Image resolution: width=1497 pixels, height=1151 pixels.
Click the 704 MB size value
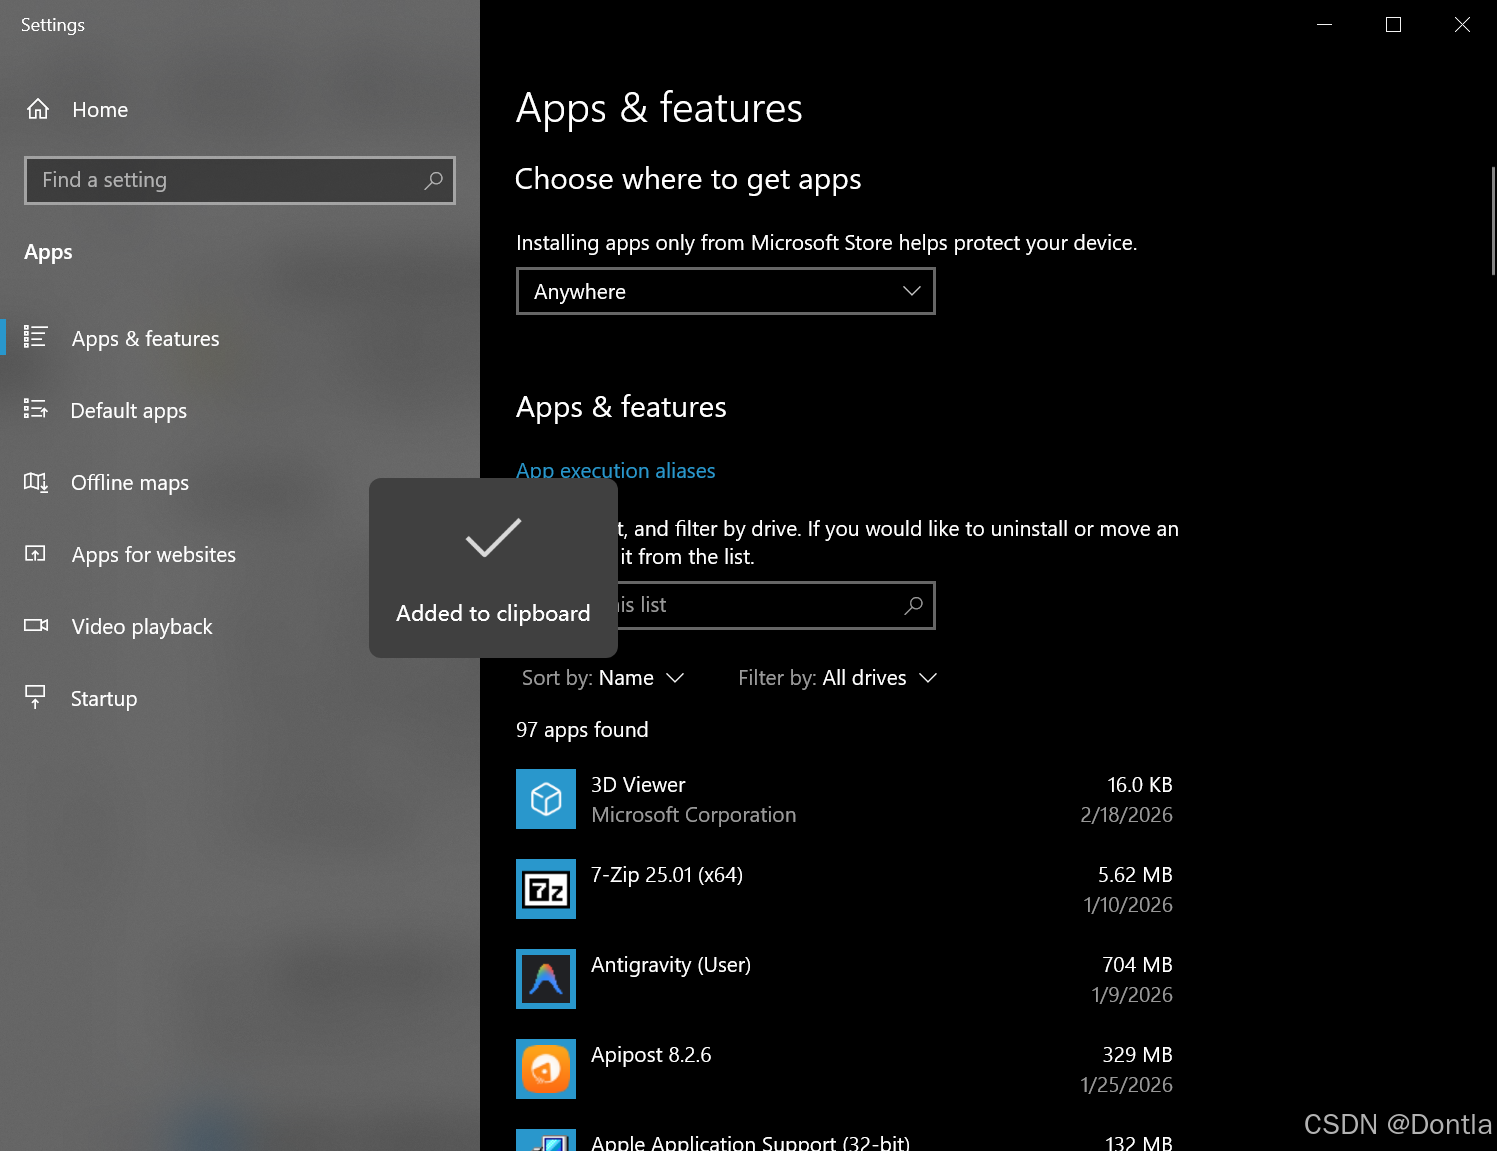(1137, 965)
